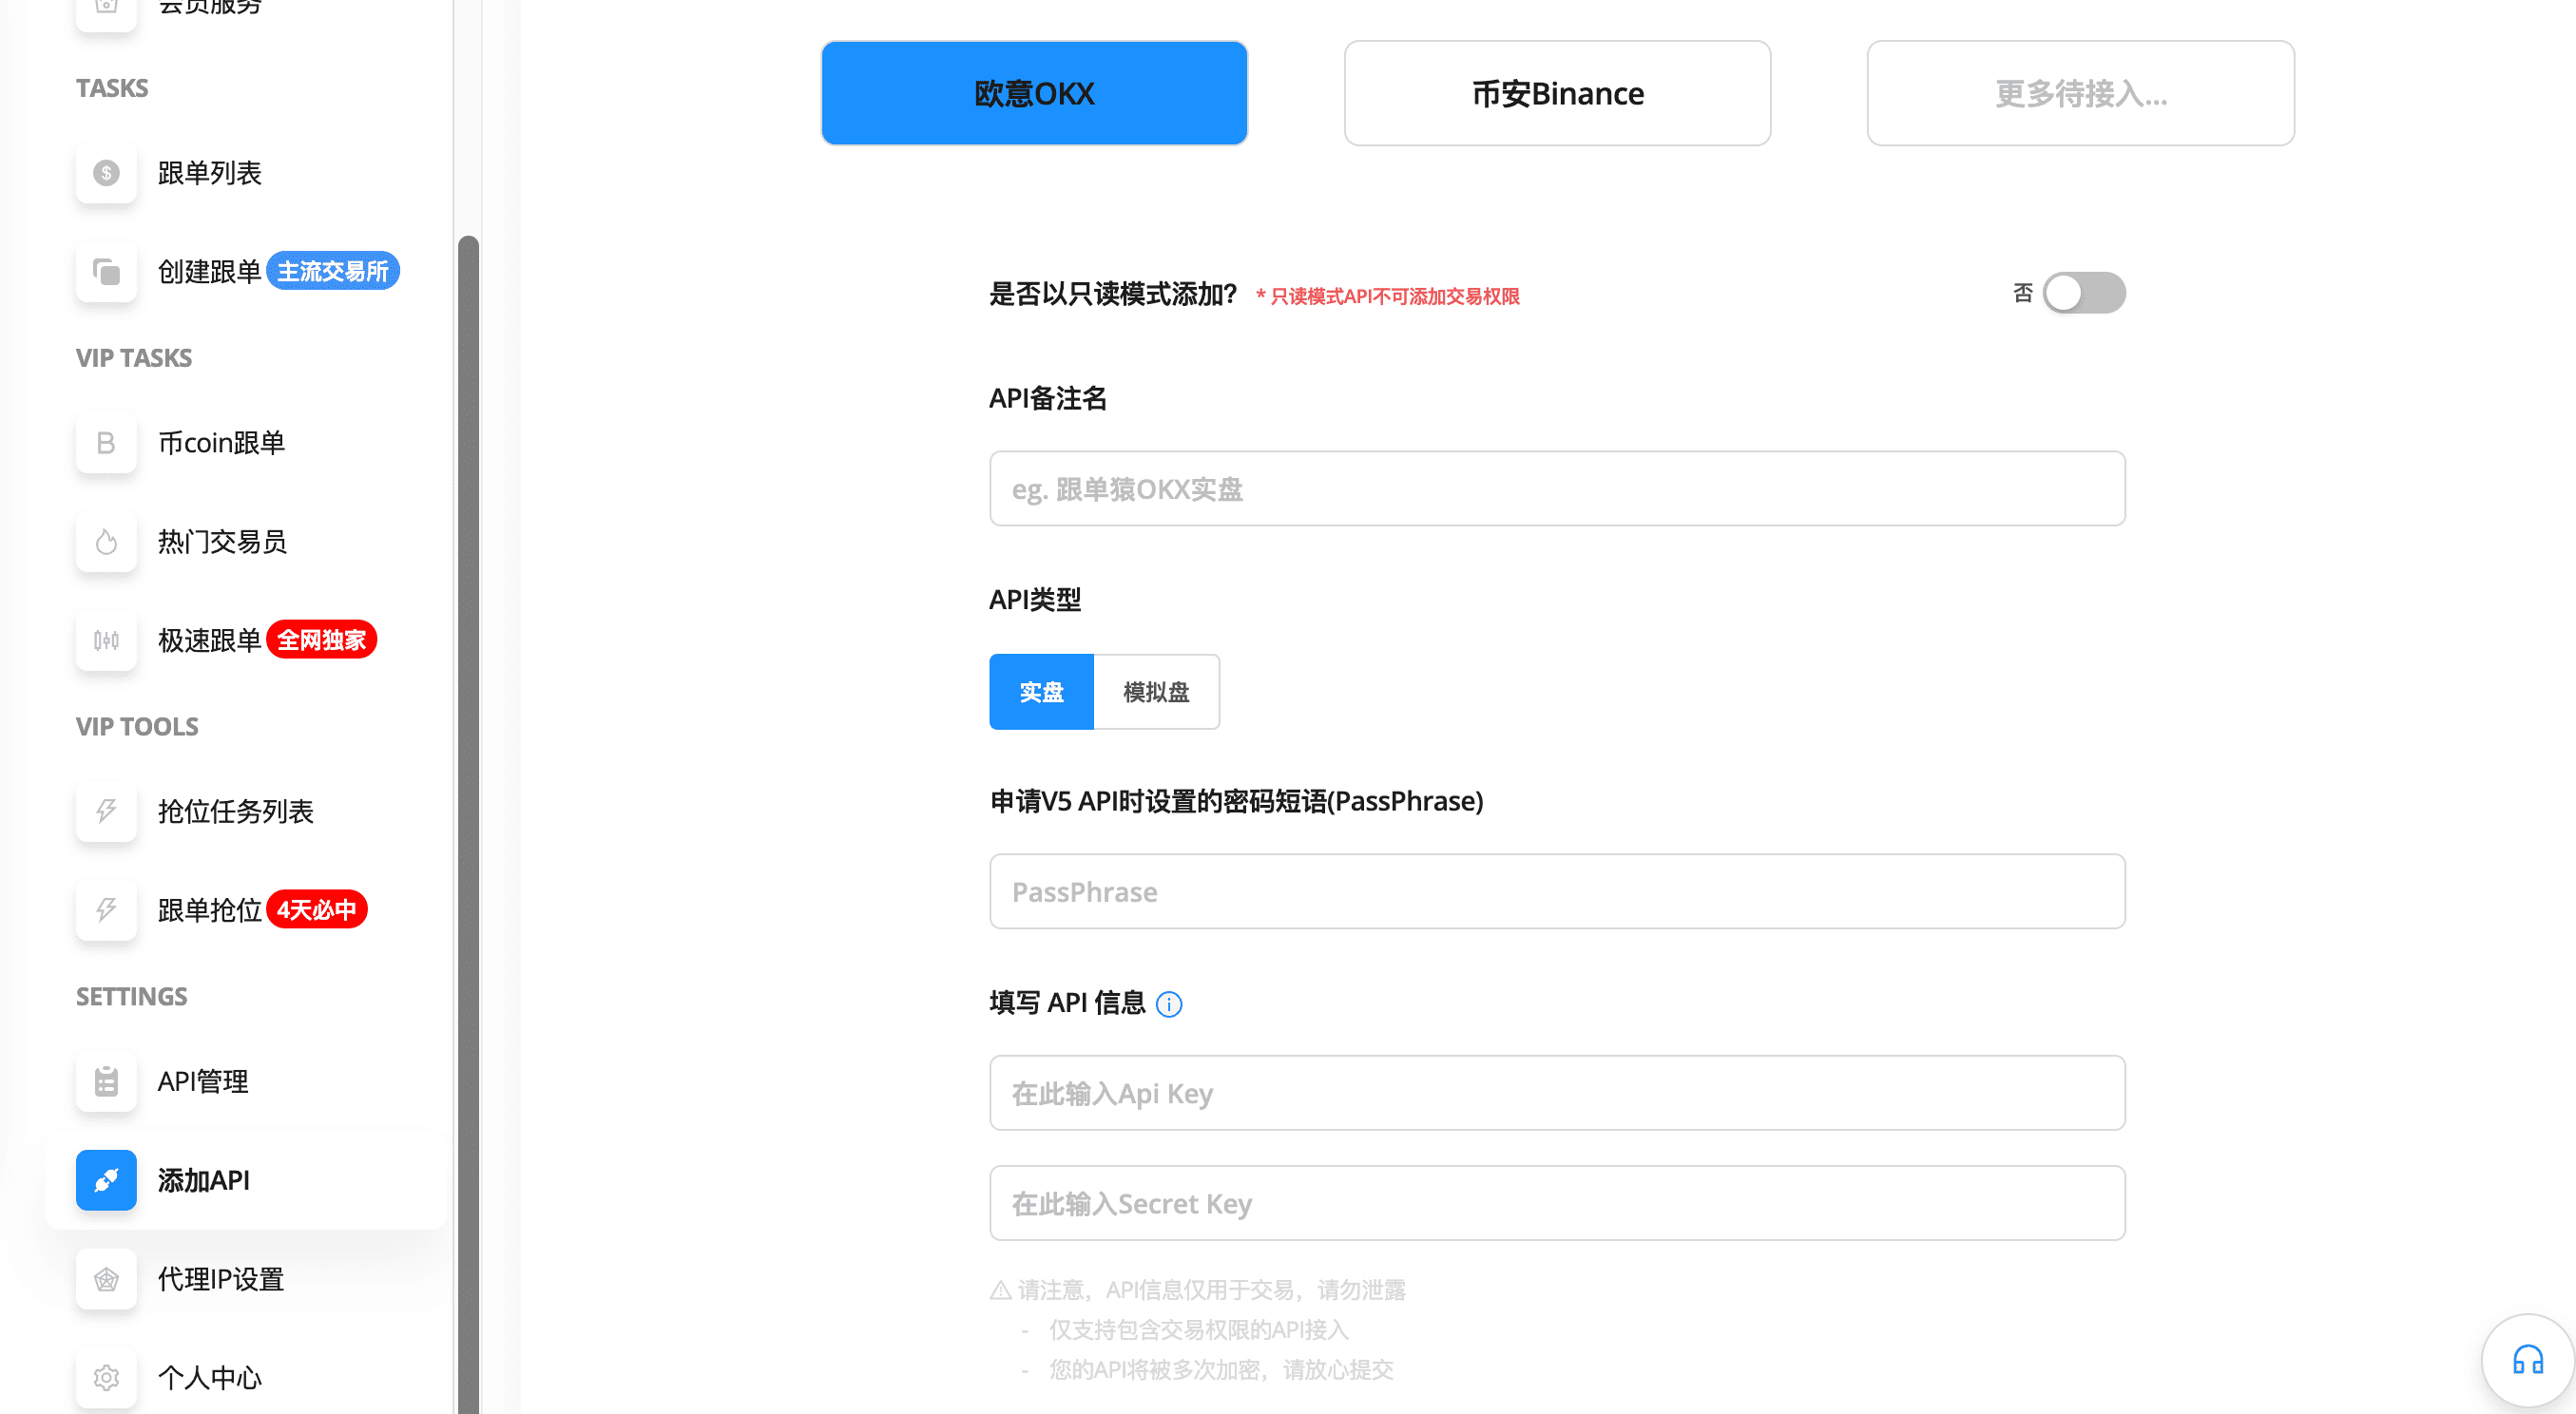Click the copy icon beside 创建跟单
Viewport: 2576px width, 1414px height.
coord(106,272)
